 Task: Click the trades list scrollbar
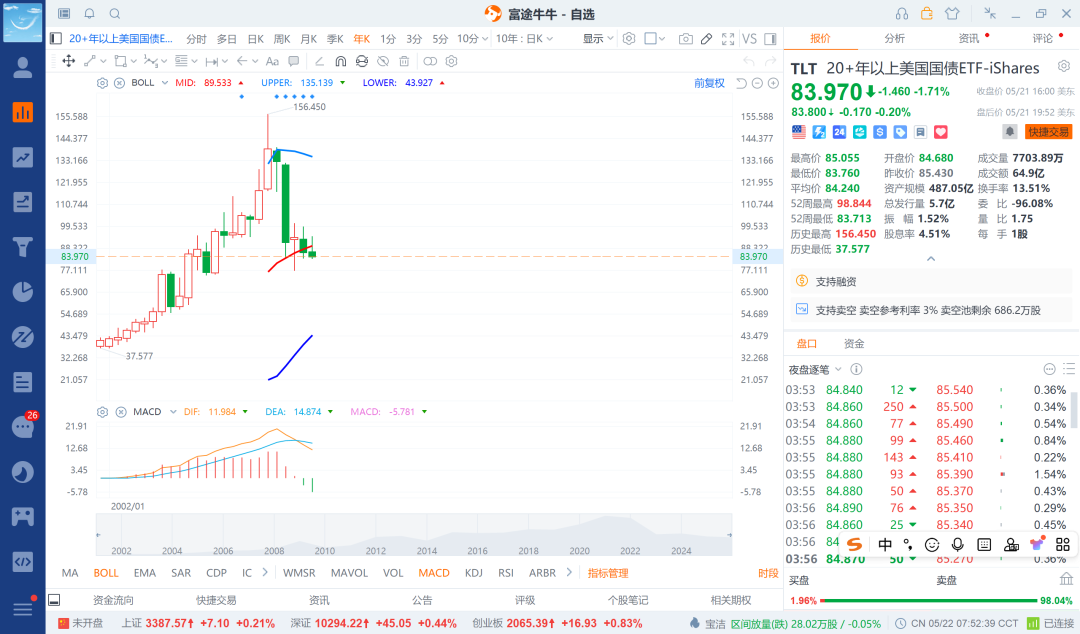(x=1073, y=410)
